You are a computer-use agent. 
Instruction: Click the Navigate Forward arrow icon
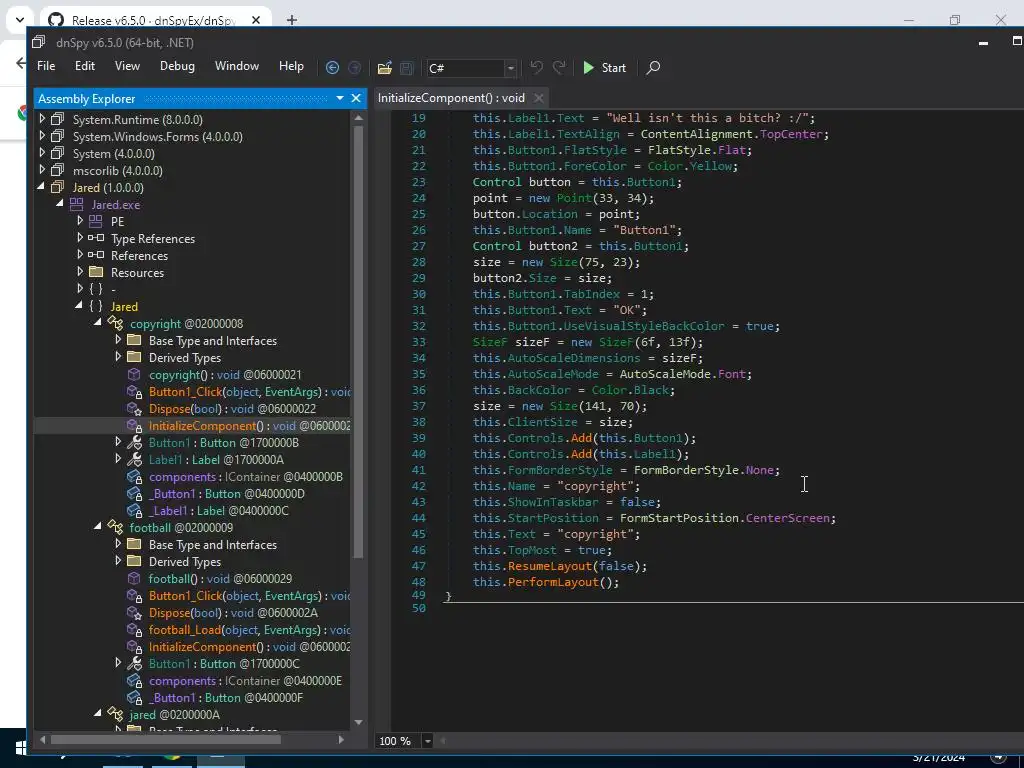(355, 67)
